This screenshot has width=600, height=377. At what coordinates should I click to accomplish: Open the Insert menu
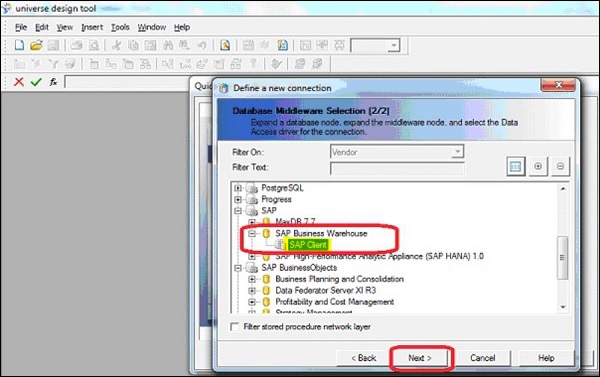92,27
